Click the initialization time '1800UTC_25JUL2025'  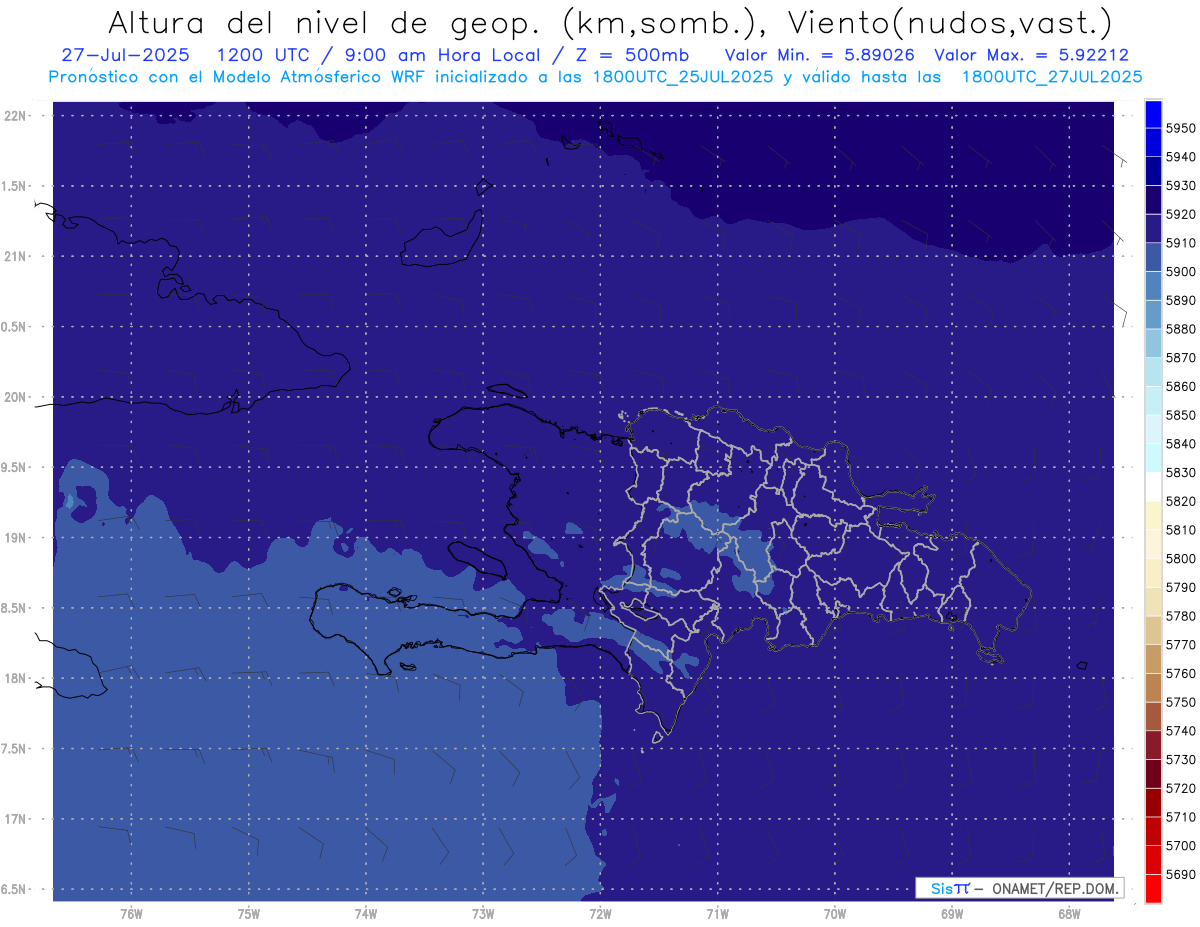click(x=683, y=76)
